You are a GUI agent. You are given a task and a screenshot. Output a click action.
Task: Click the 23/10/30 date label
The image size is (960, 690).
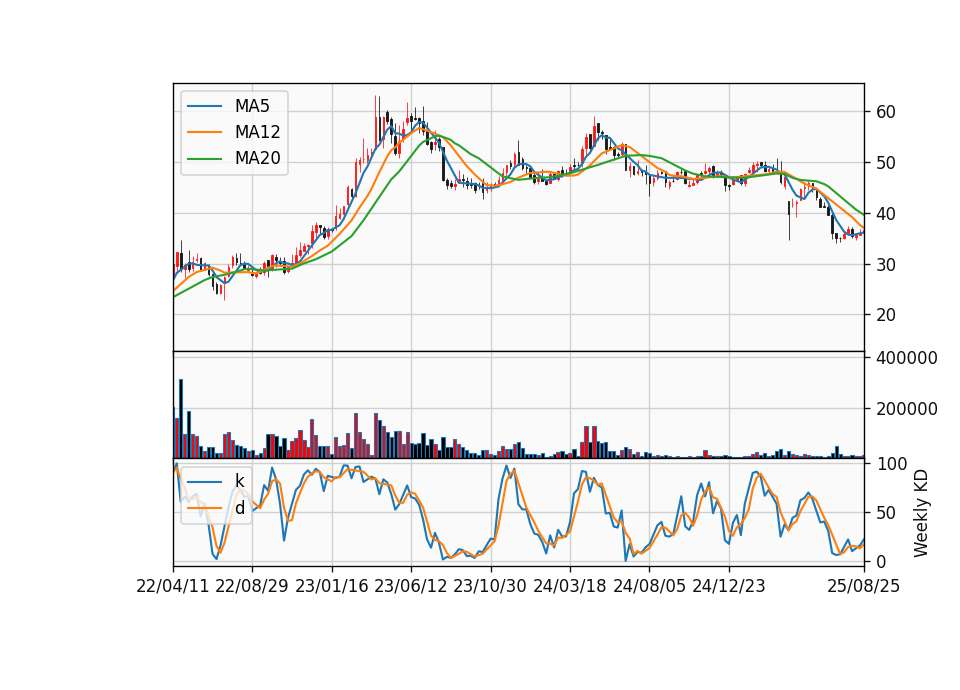[x=490, y=586]
